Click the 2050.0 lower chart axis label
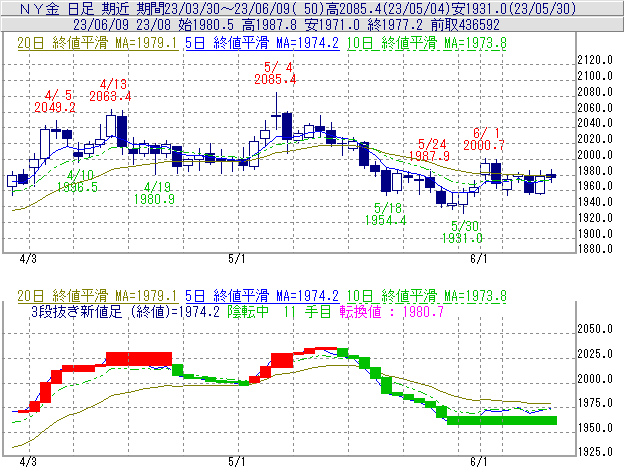624x475 pixels. [x=595, y=329]
